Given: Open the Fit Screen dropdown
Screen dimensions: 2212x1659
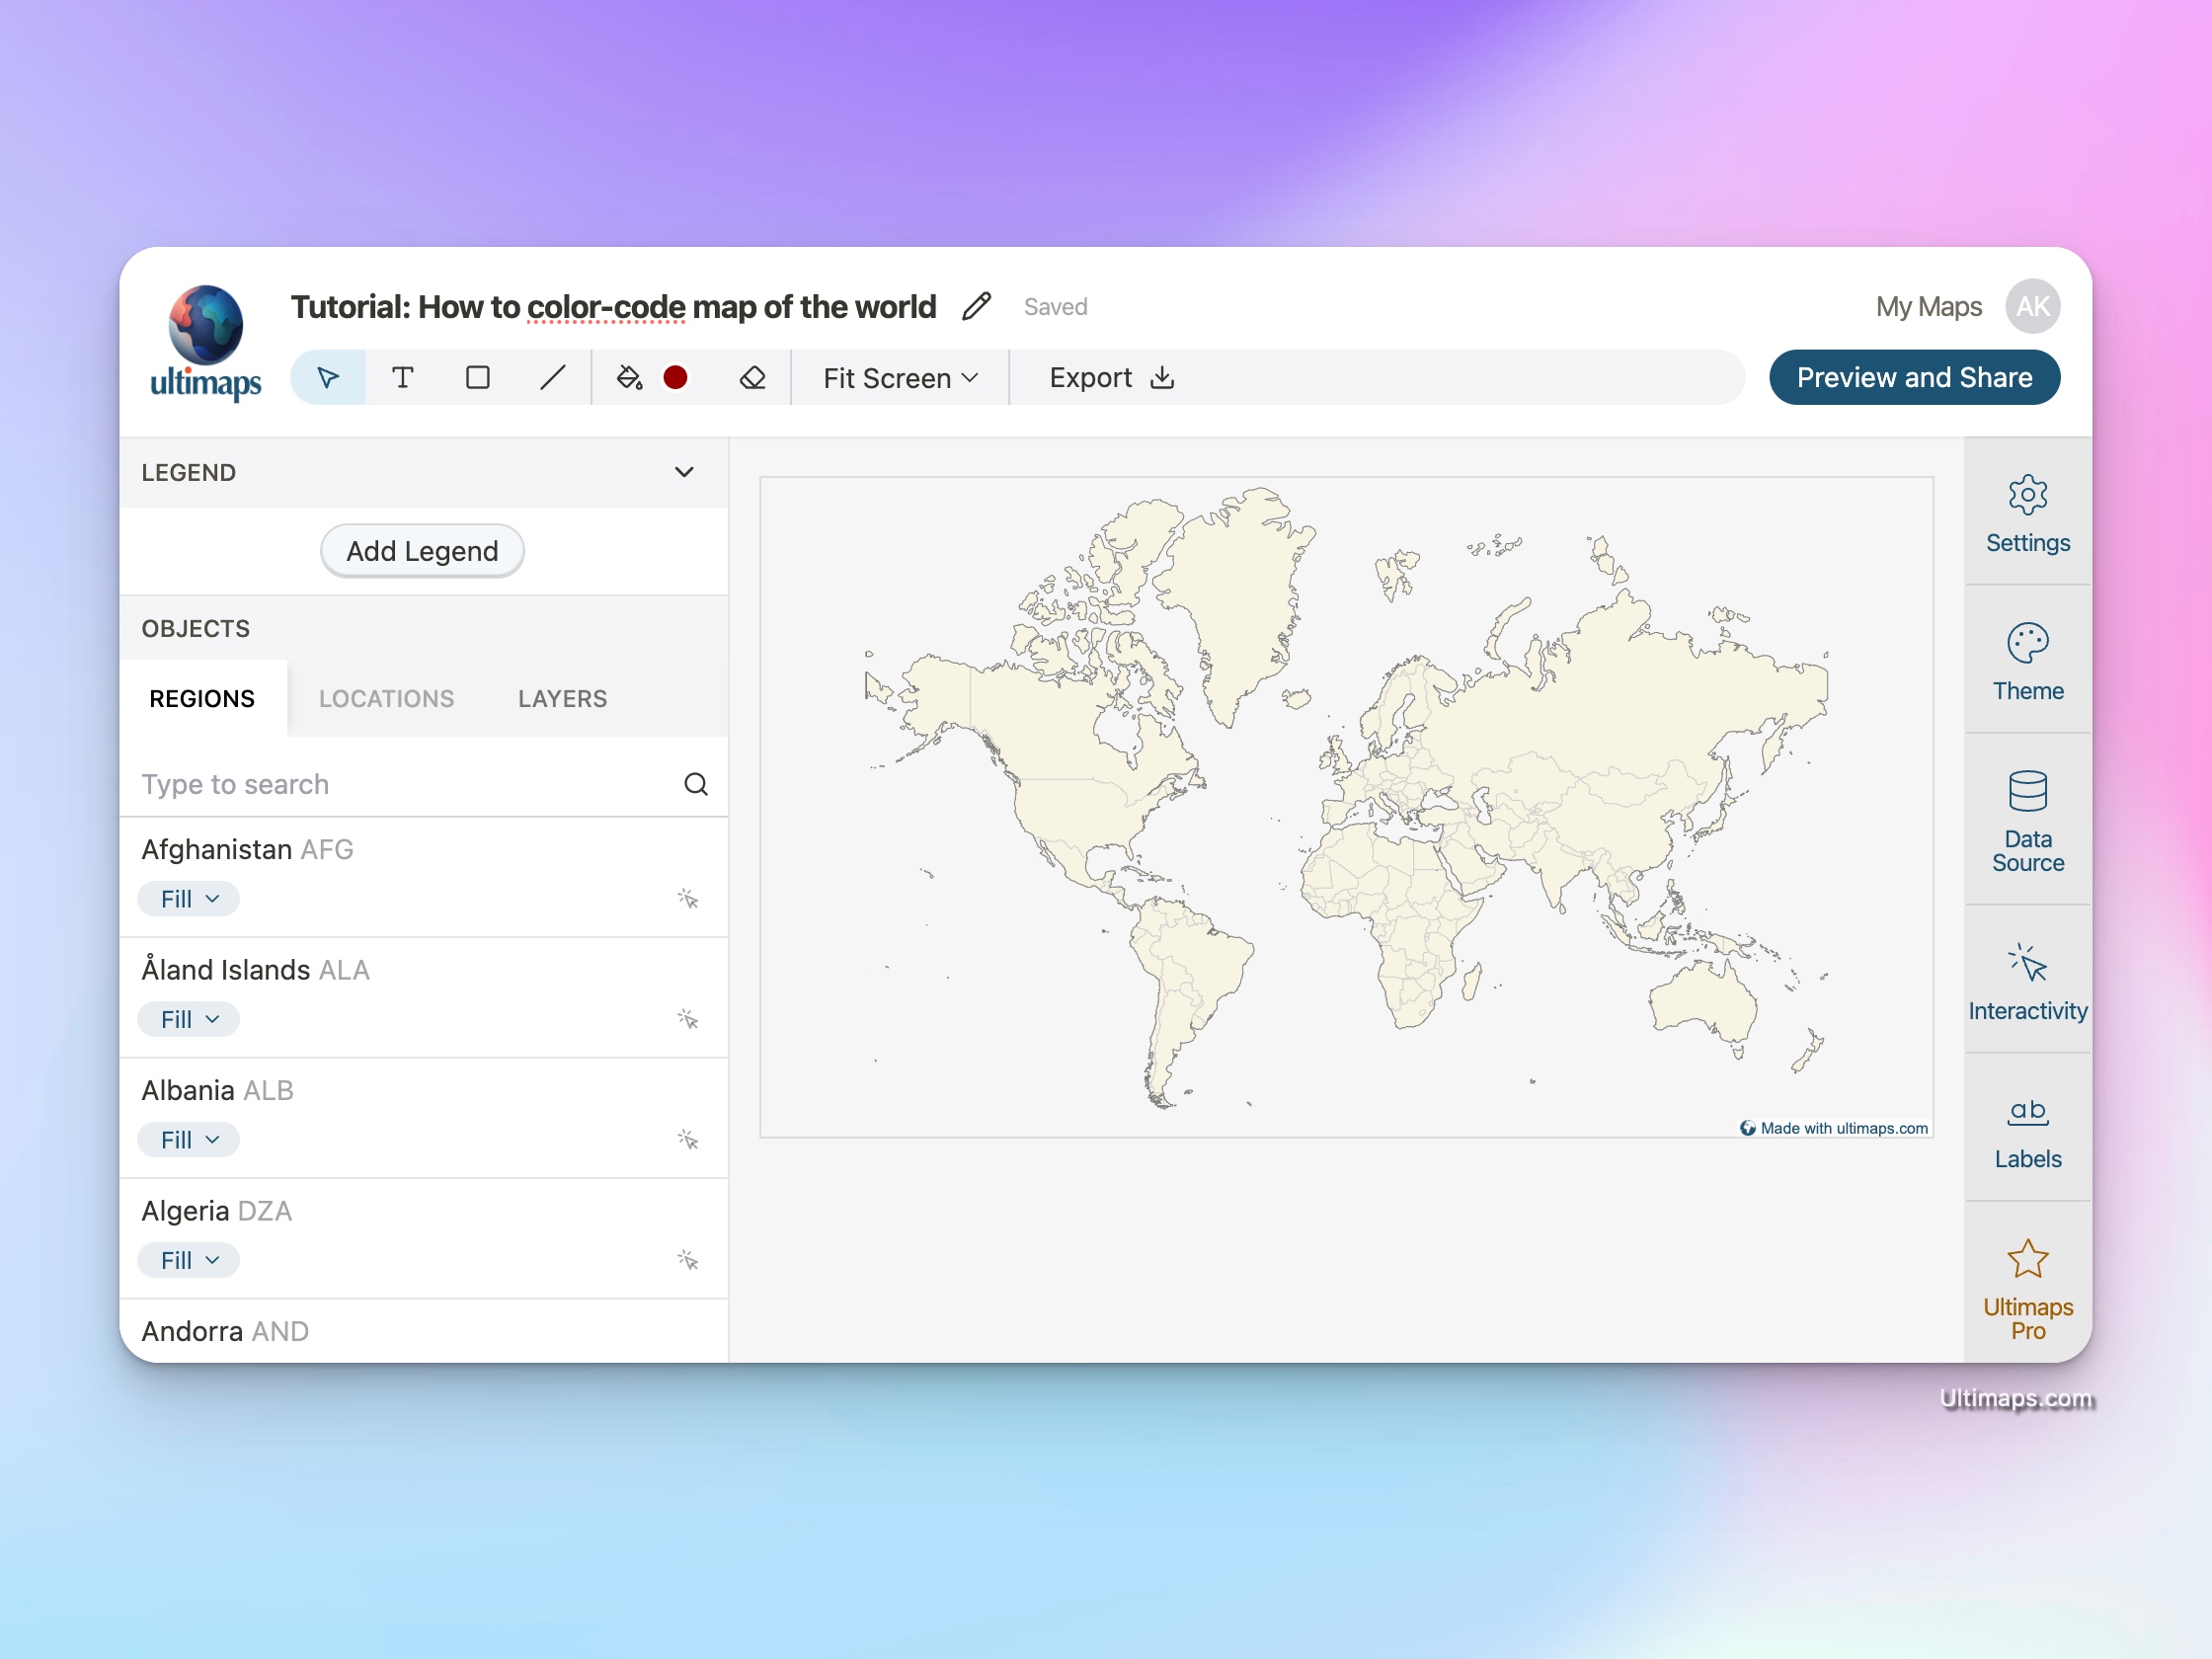Looking at the screenshot, I should coord(898,377).
